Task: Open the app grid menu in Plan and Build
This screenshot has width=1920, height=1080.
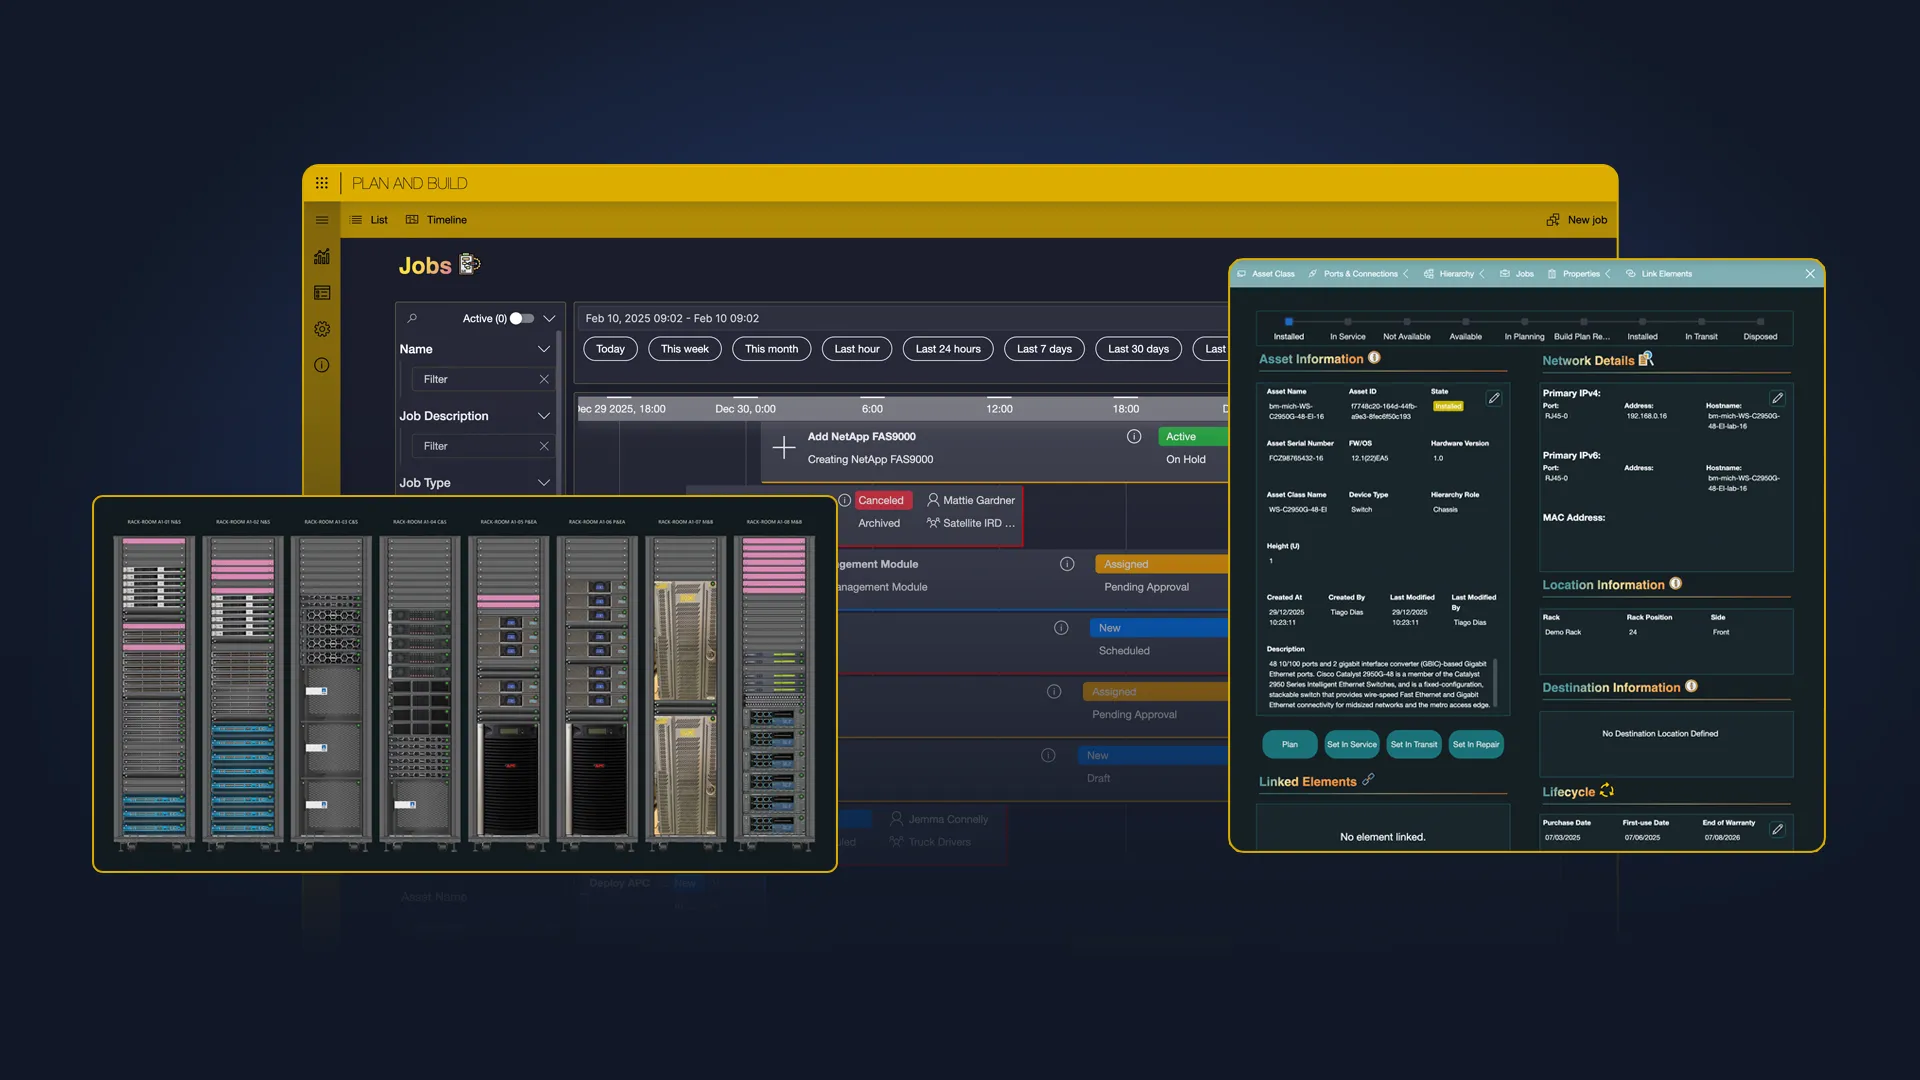Action: tap(322, 183)
